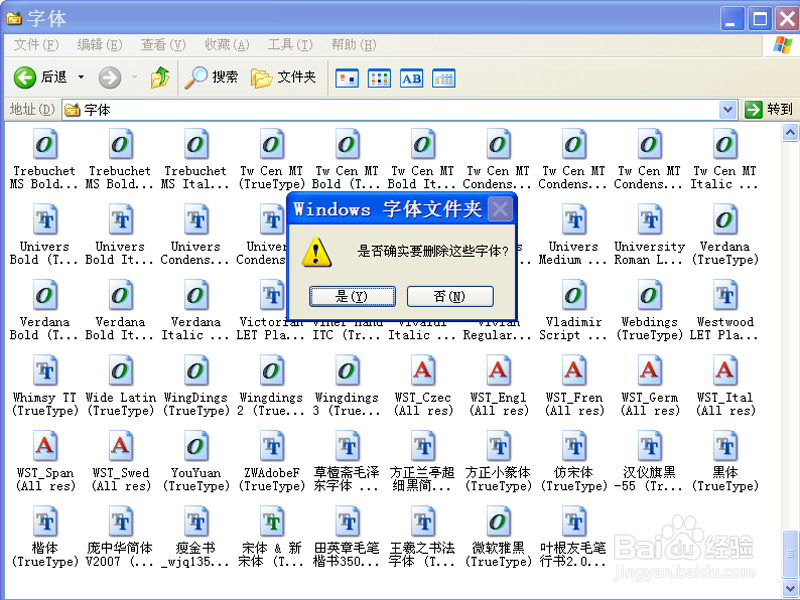Select the 叶根友毛笔行书 font icon
The height and width of the screenshot is (600, 800).
pos(574,522)
